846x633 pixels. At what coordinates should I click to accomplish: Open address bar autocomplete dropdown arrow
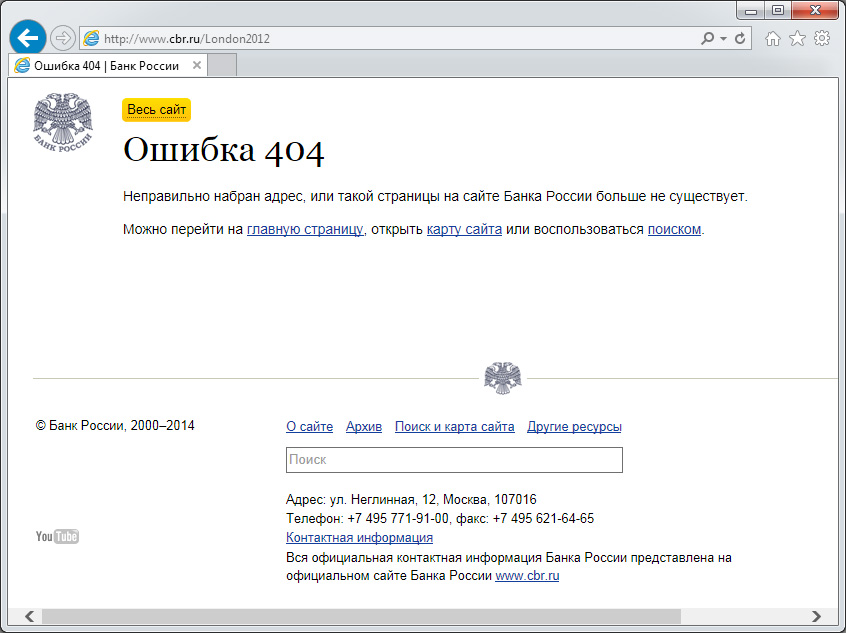(x=724, y=39)
